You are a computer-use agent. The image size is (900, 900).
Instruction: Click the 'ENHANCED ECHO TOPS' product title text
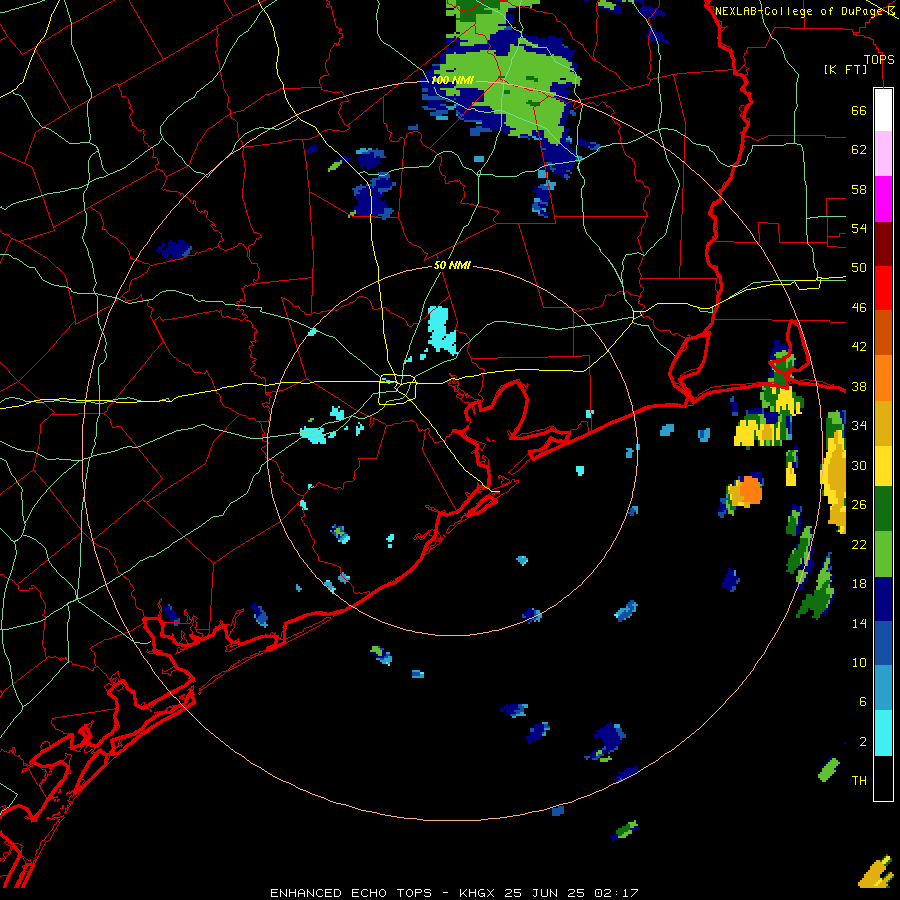[351, 893]
